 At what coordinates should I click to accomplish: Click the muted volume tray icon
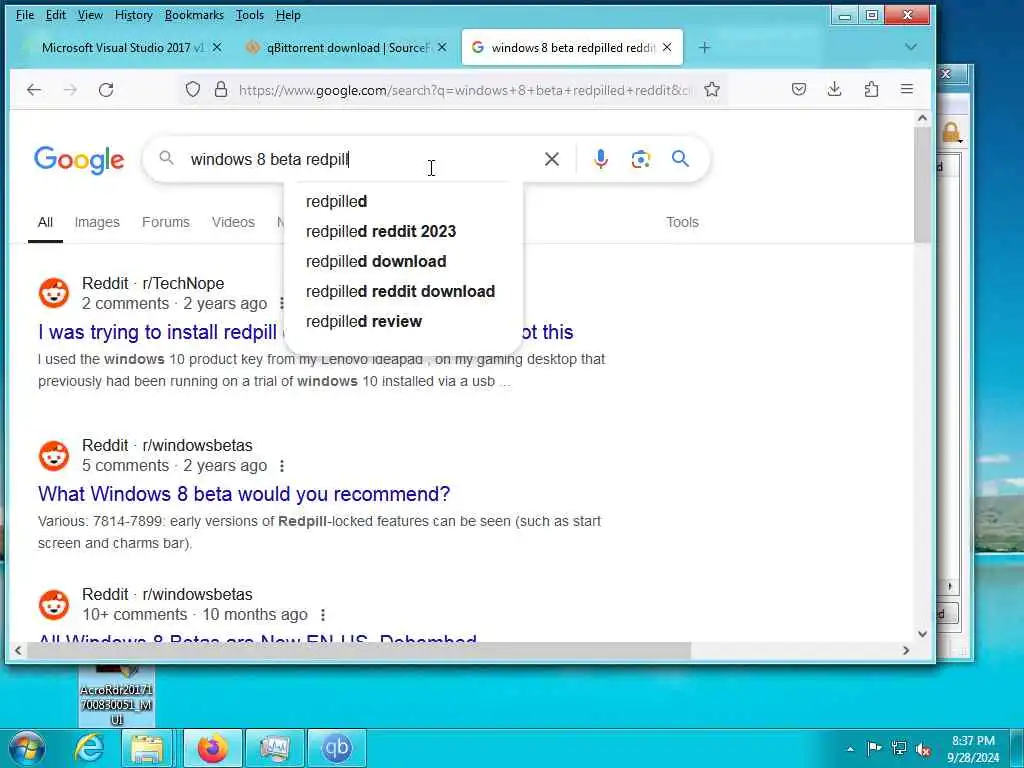pyautogui.click(x=923, y=749)
